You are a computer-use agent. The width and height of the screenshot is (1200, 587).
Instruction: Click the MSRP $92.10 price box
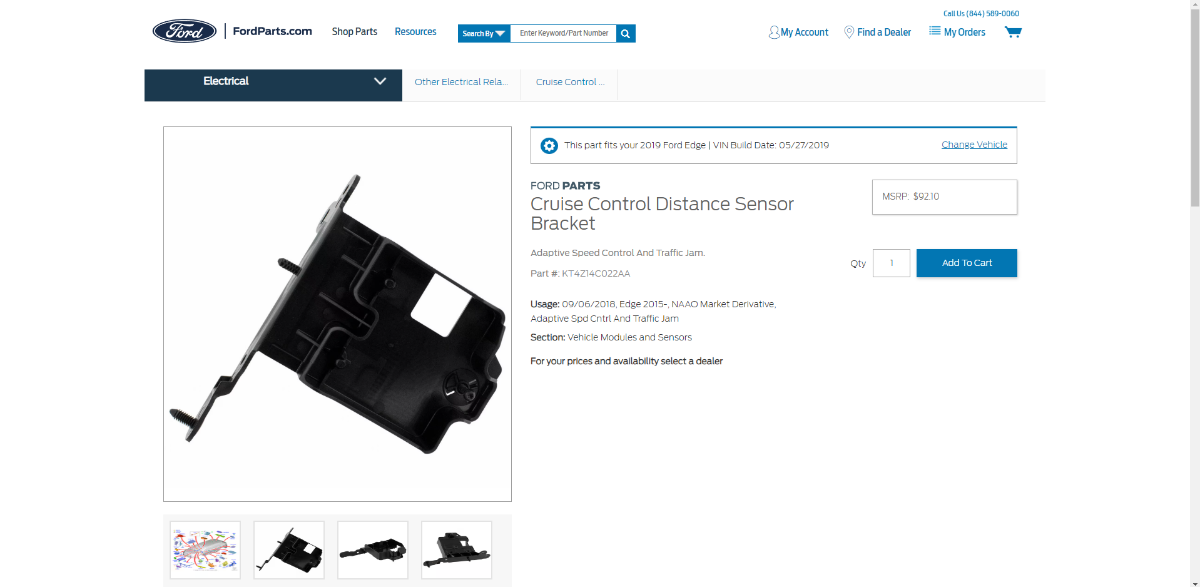point(945,197)
